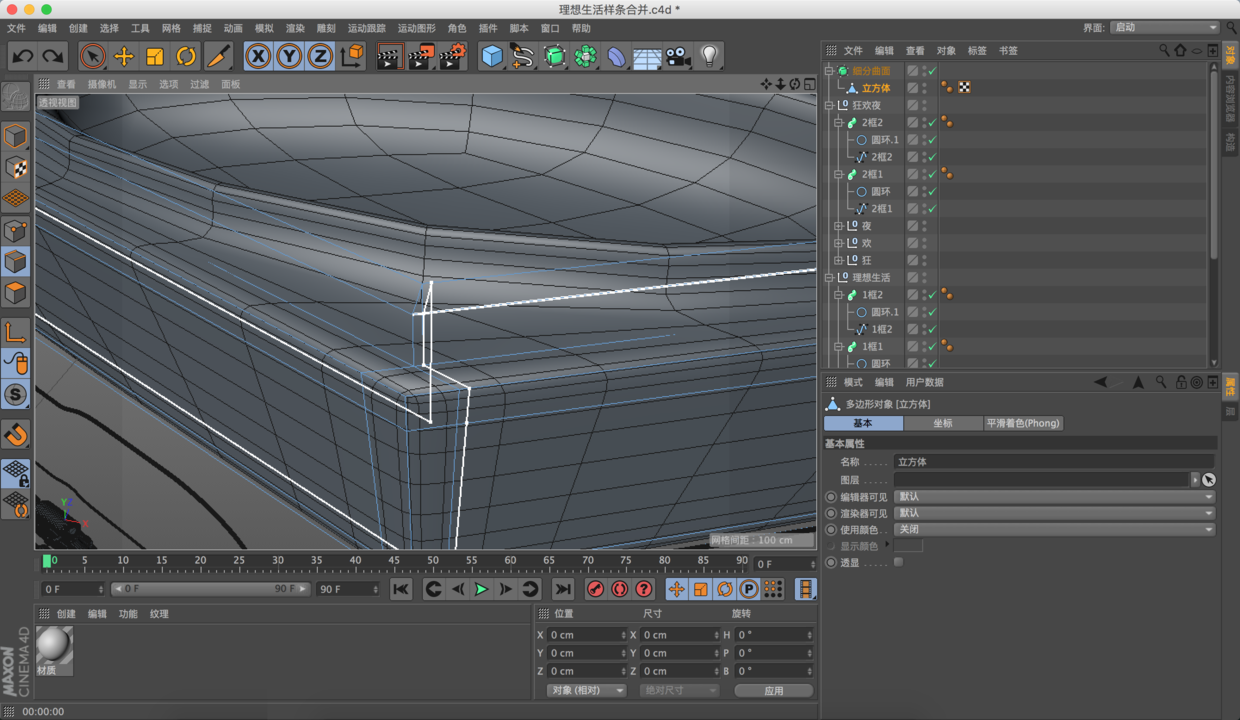1240x720 pixels.
Task: Toggle Z axis lock
Action: click(320, 57)
